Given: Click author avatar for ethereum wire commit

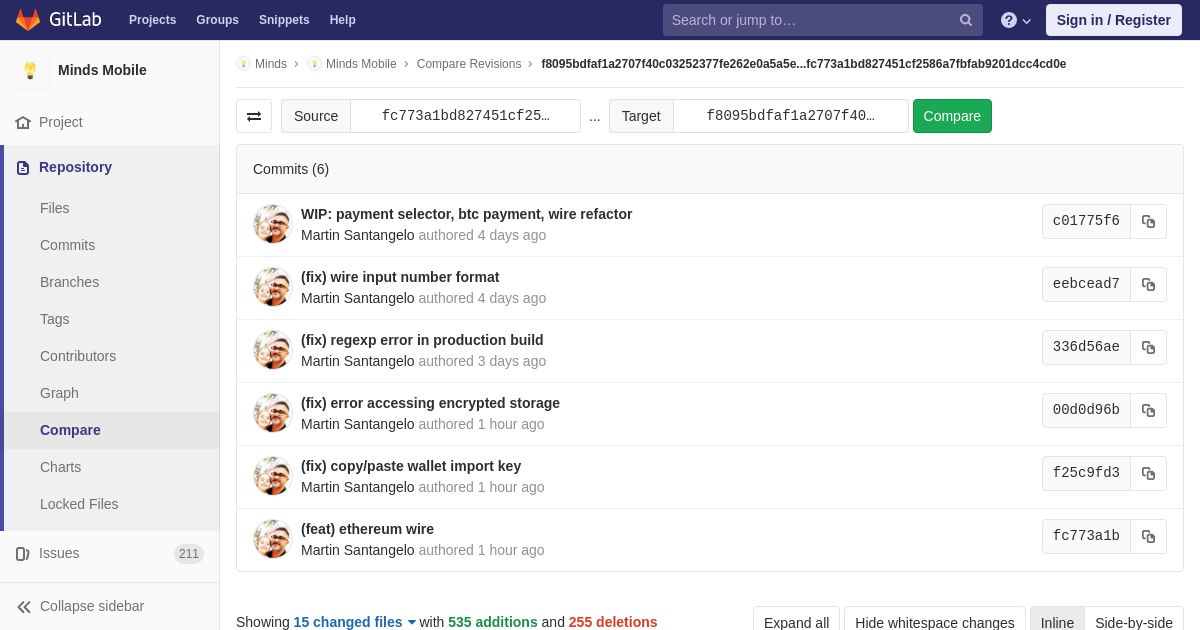Looking at the screenshot, I should 272,539.
